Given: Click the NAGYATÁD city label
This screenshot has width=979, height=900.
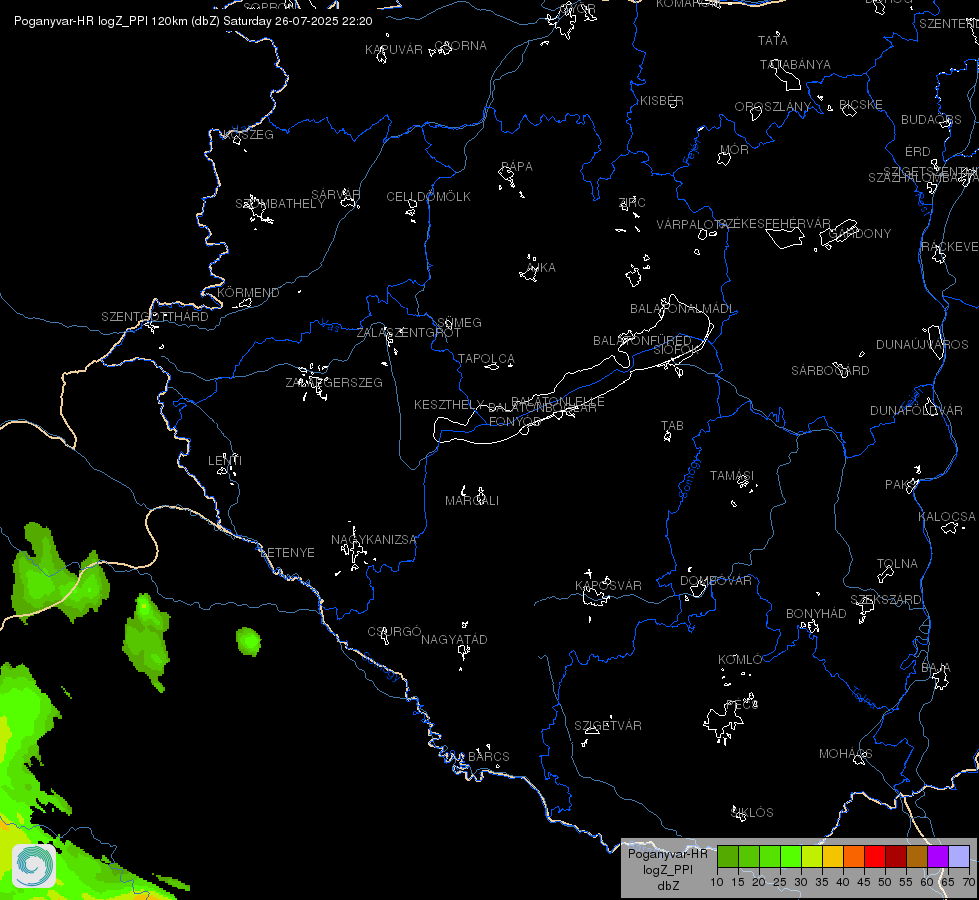Looking at the screenshot, I should click(454, 640).
